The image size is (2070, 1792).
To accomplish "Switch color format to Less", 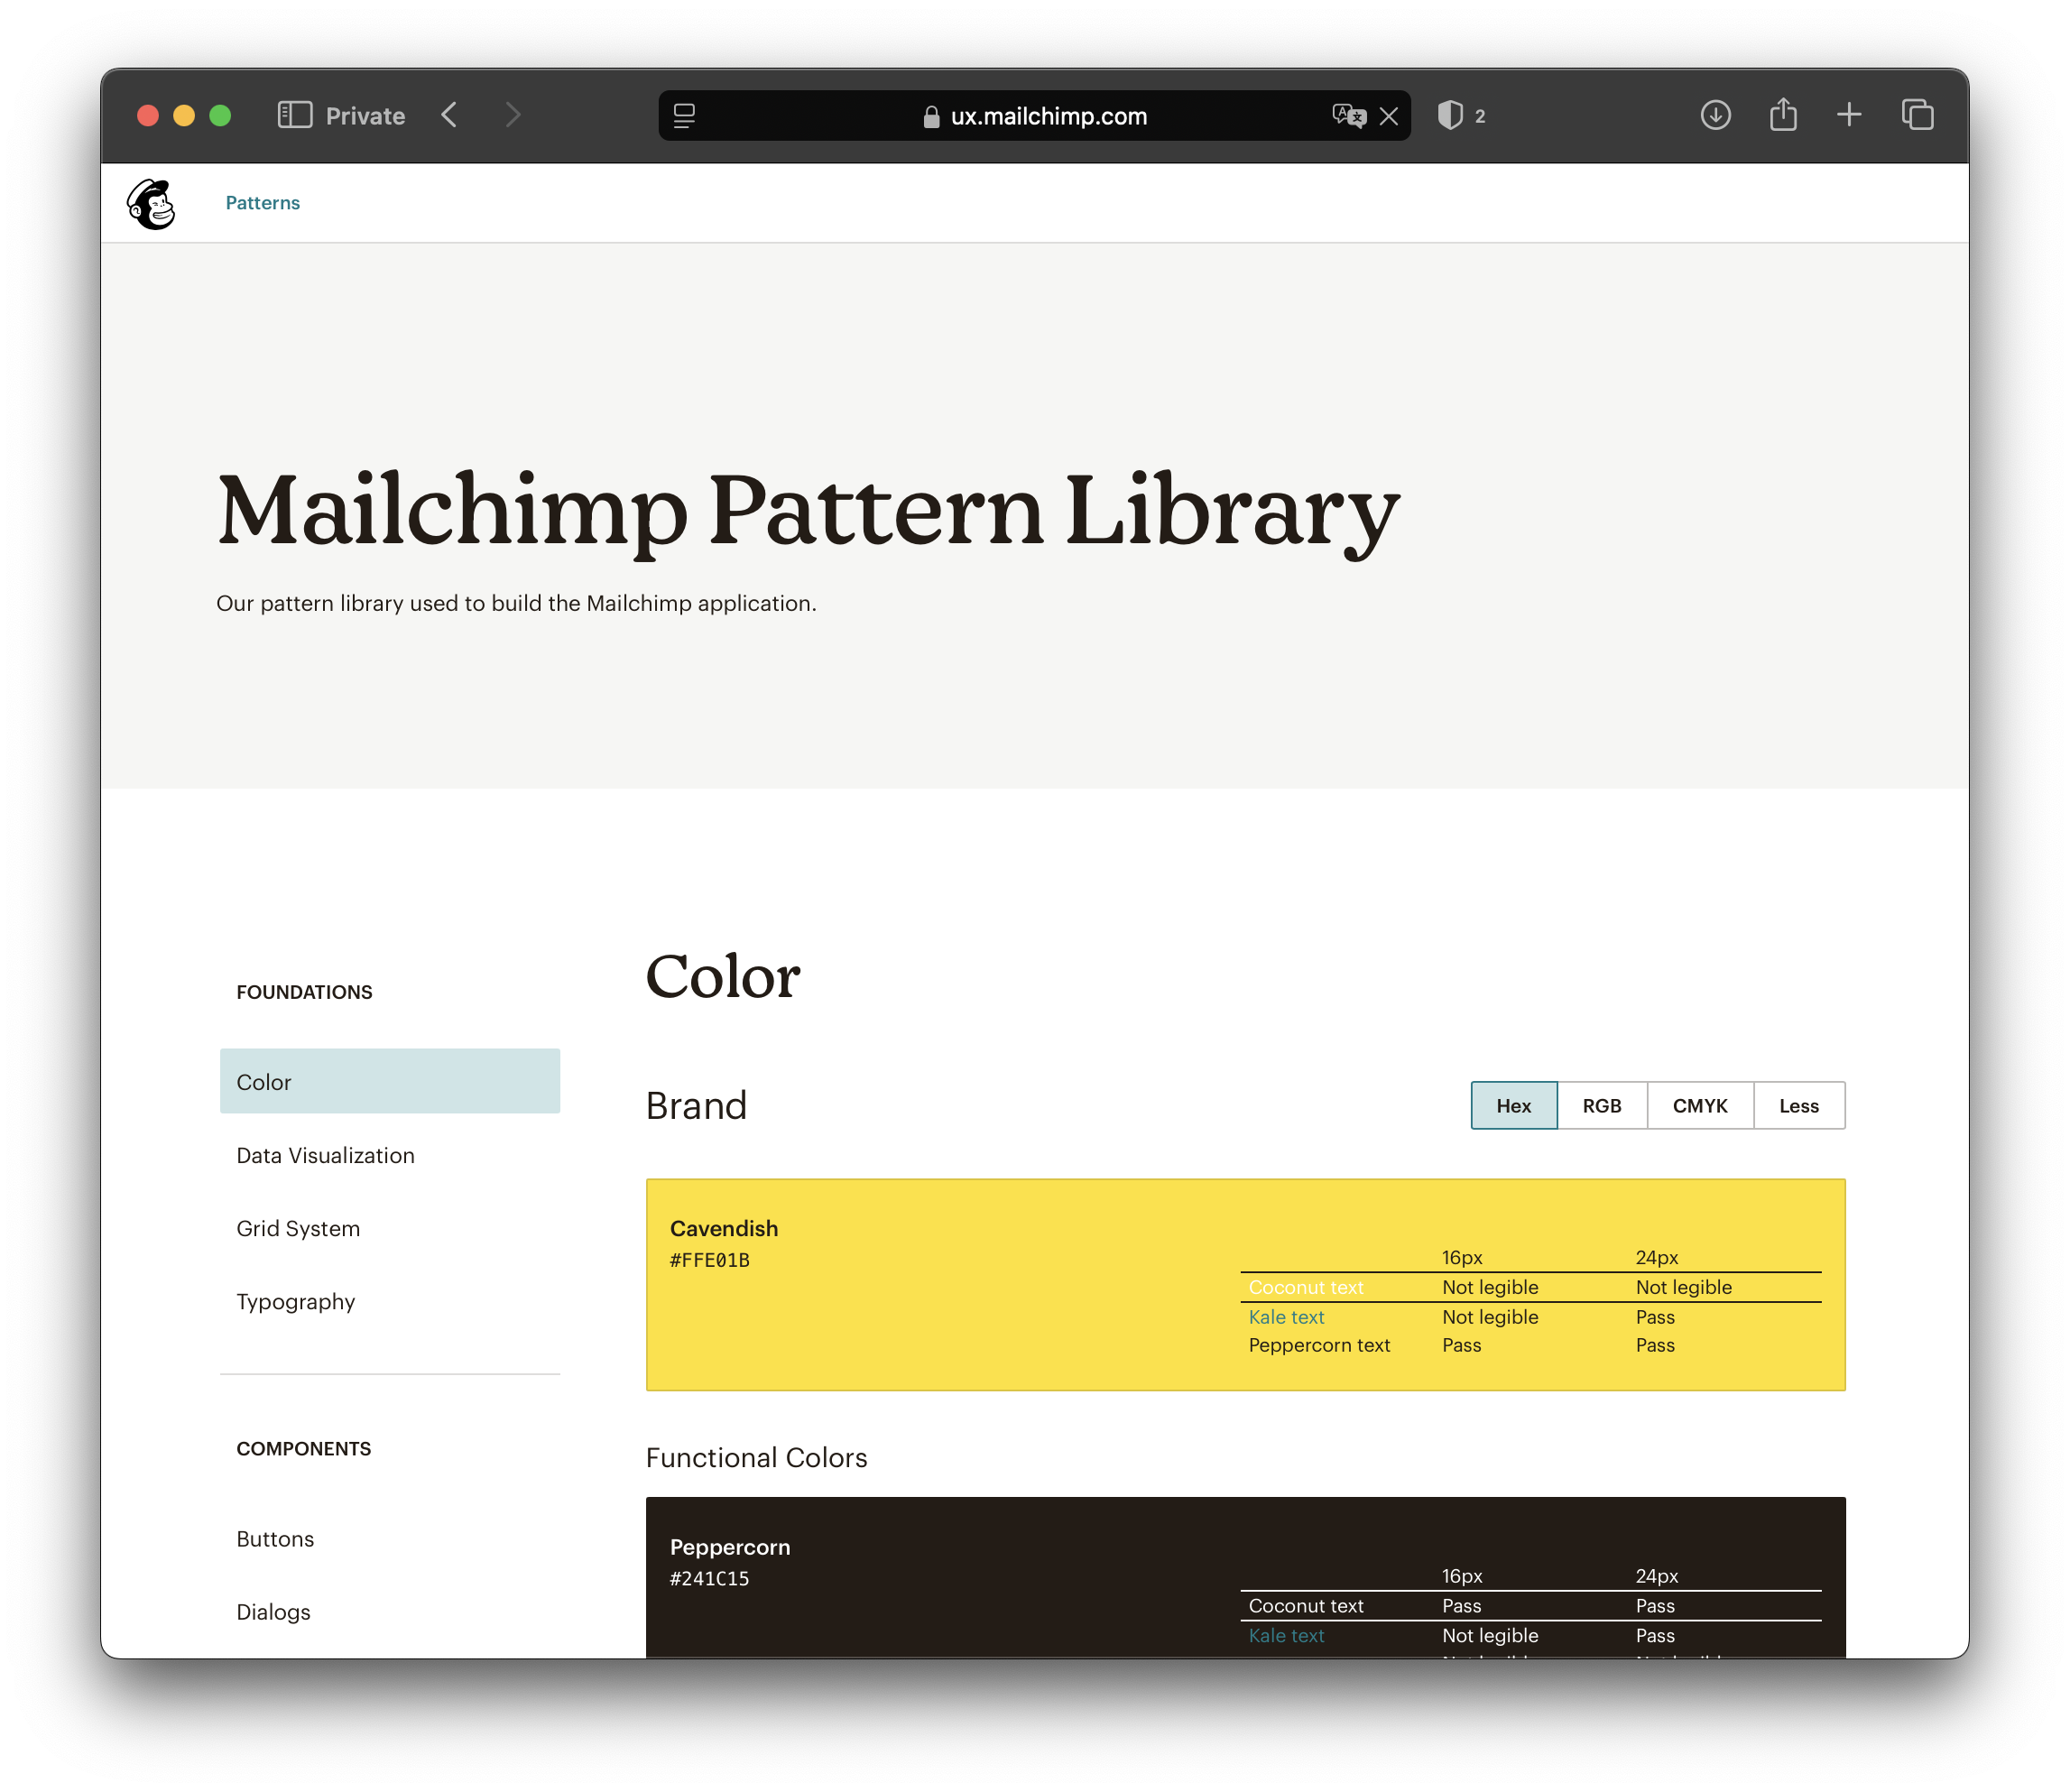I will tap(1798, 1105).
